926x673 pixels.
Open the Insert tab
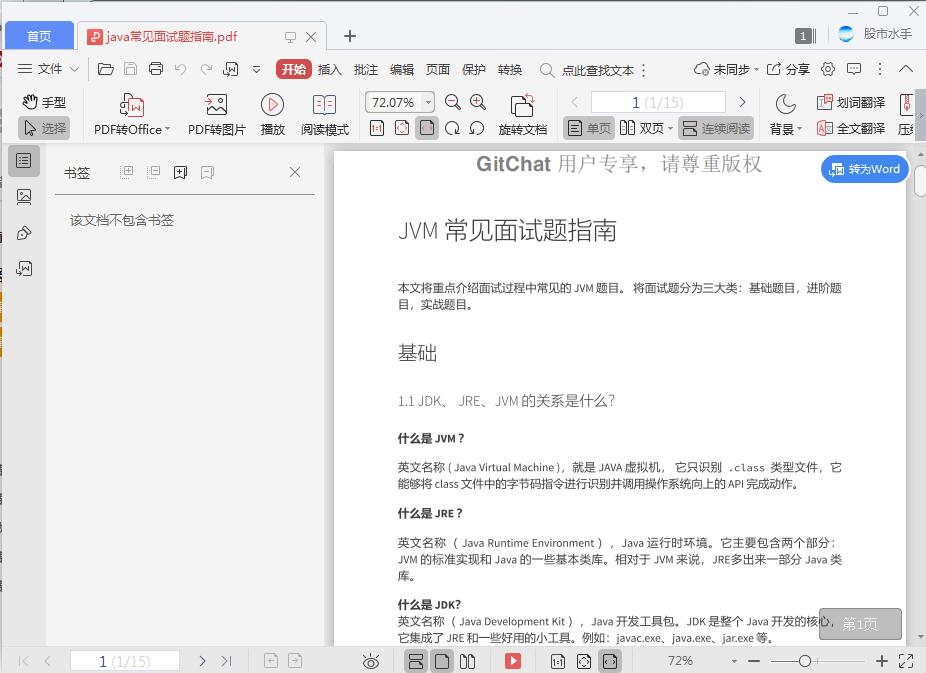pyautogui.click(x=330, y=70)
